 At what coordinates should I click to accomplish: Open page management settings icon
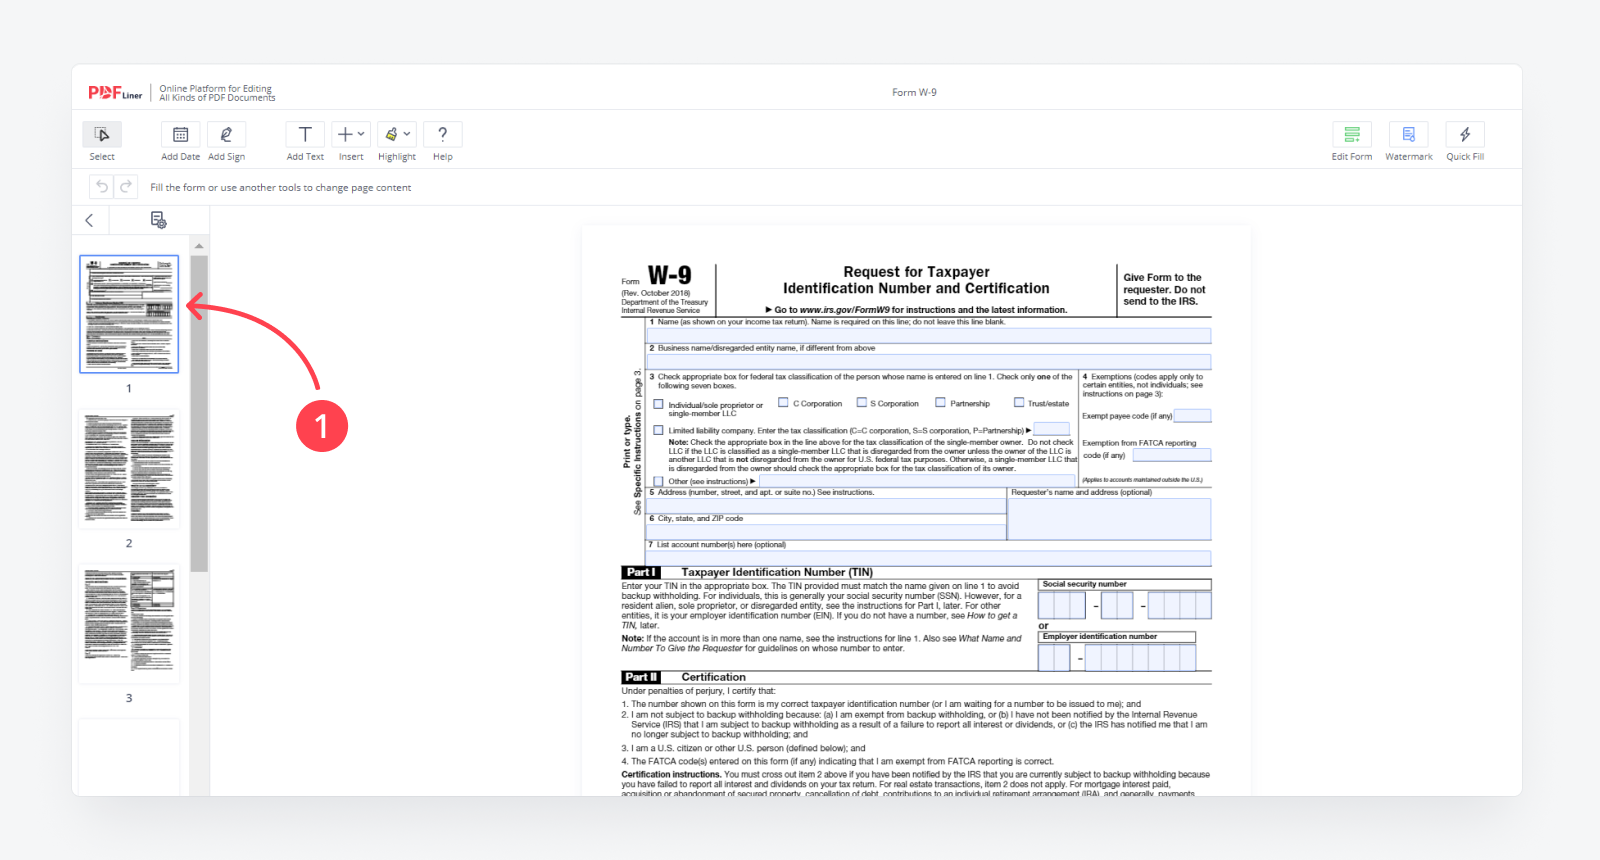[x=158, y=220]
